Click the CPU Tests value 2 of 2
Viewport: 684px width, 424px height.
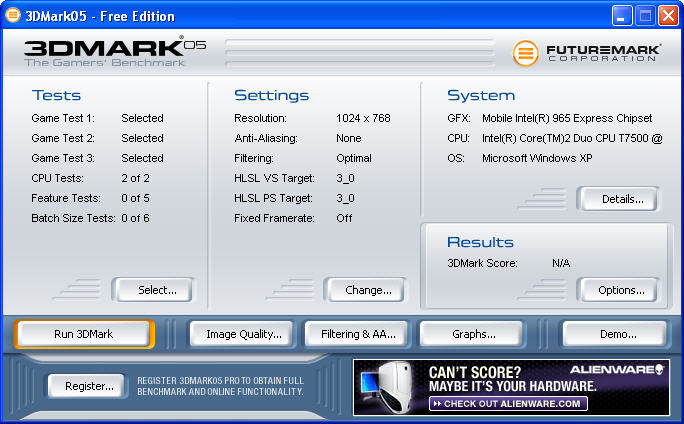pos(135,178)
